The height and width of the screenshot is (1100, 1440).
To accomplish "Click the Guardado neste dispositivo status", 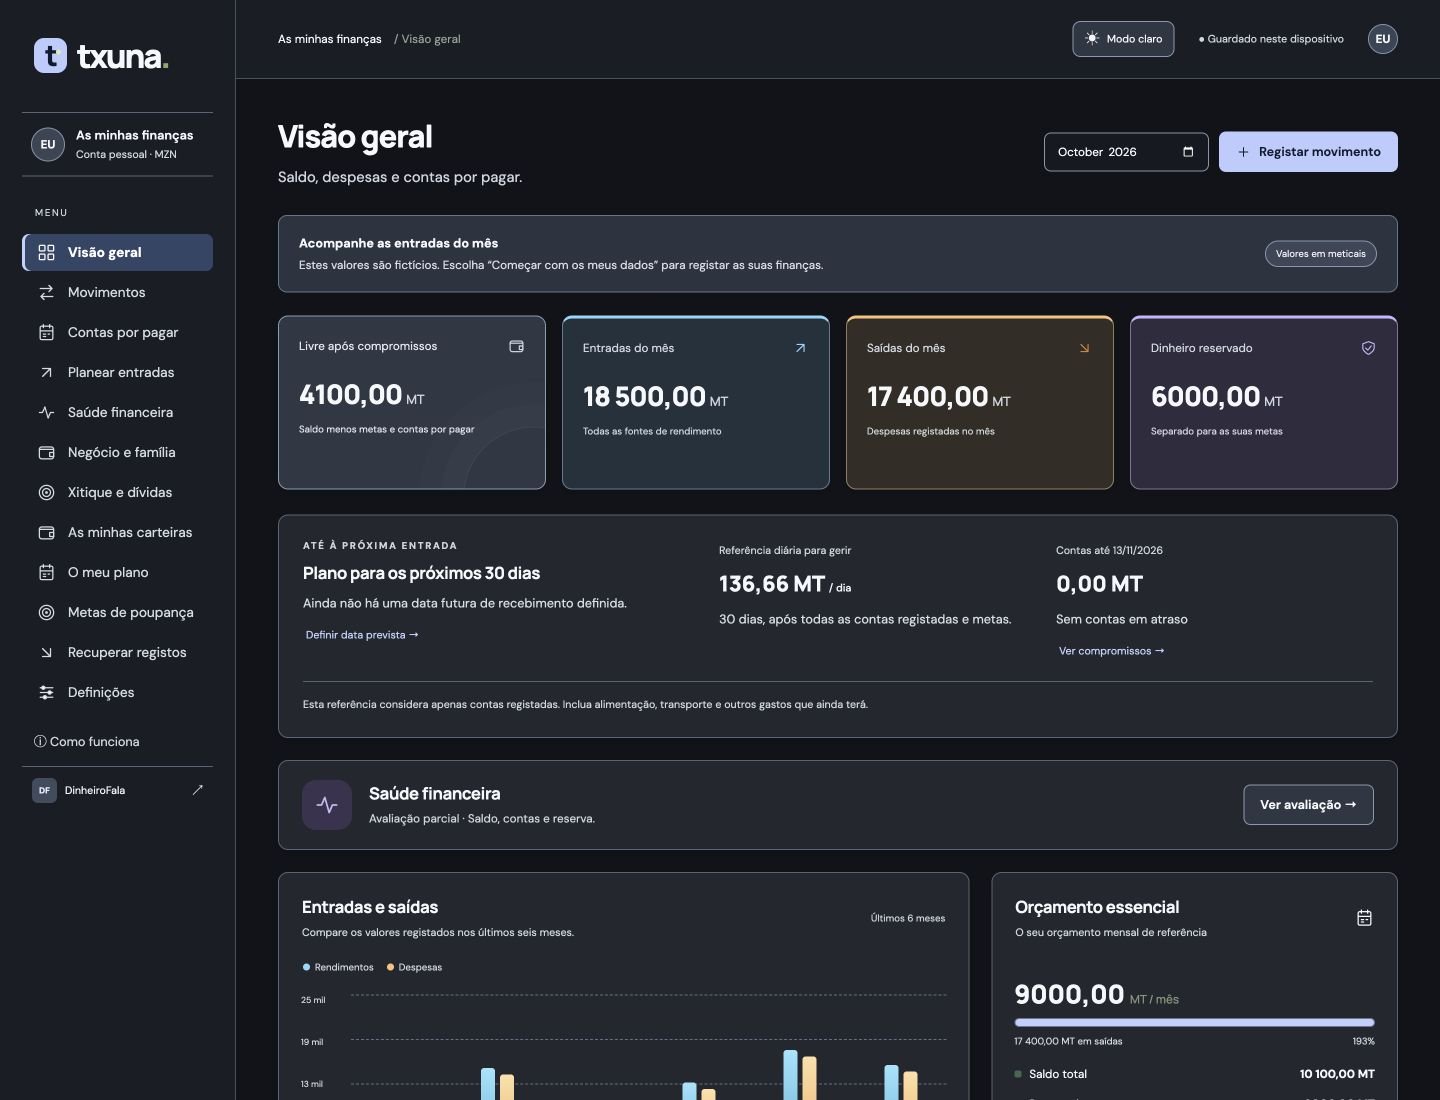I will pos(1271,39).
